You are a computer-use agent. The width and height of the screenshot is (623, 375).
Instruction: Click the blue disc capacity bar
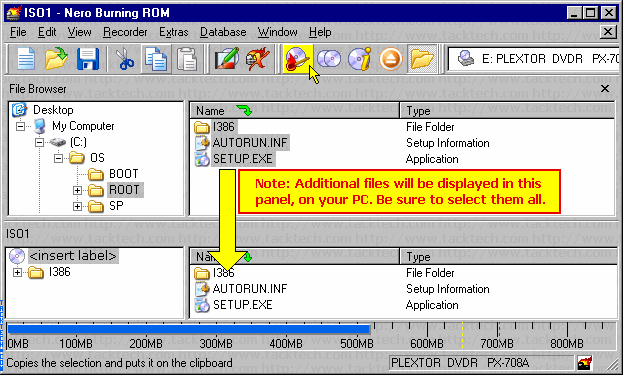point(188,329)
